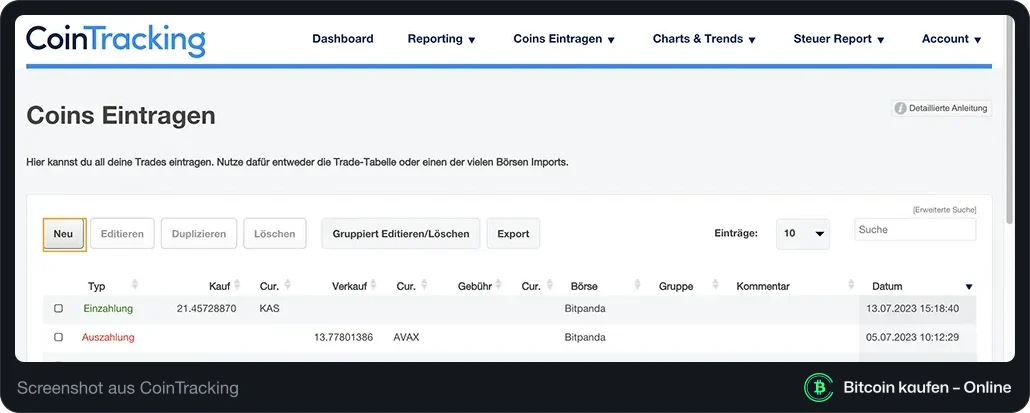
Task: Click the 21.45728870 Kauf amount
Action: 206,309
